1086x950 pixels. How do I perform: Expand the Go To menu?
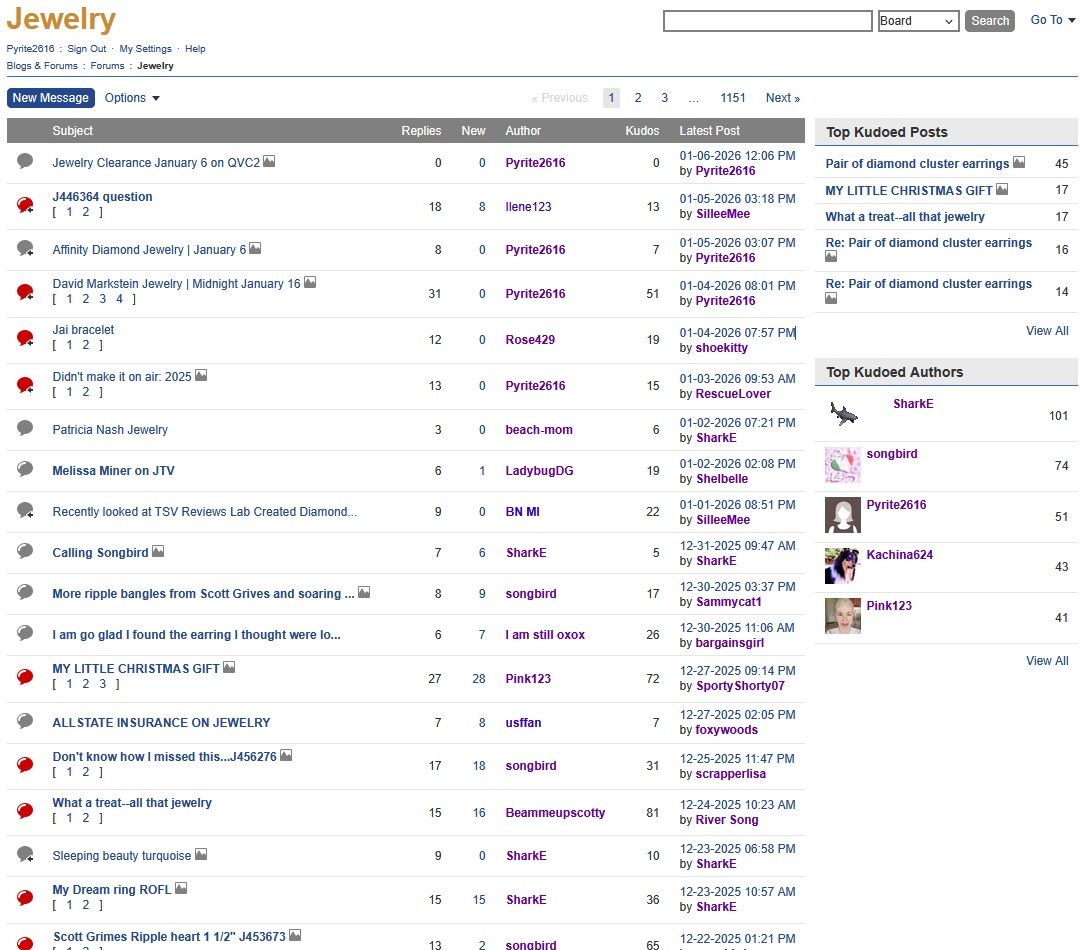coord(1053,20)
